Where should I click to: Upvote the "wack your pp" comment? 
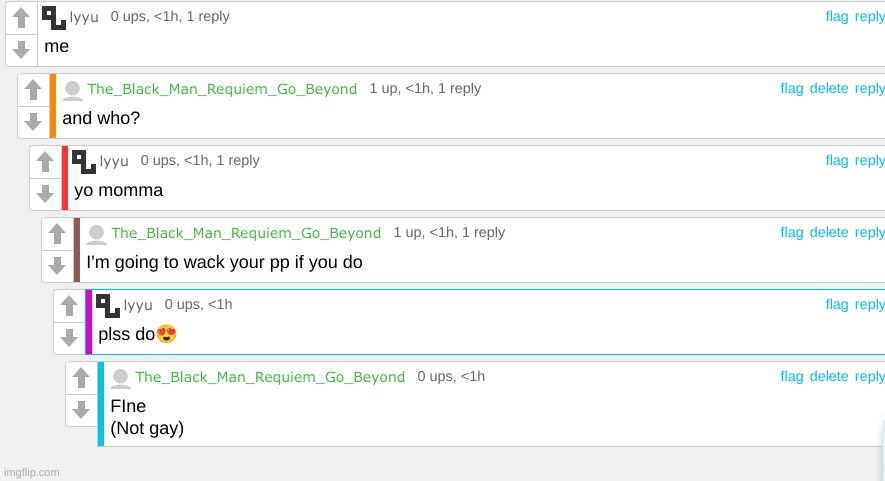[x=57, y=234]
